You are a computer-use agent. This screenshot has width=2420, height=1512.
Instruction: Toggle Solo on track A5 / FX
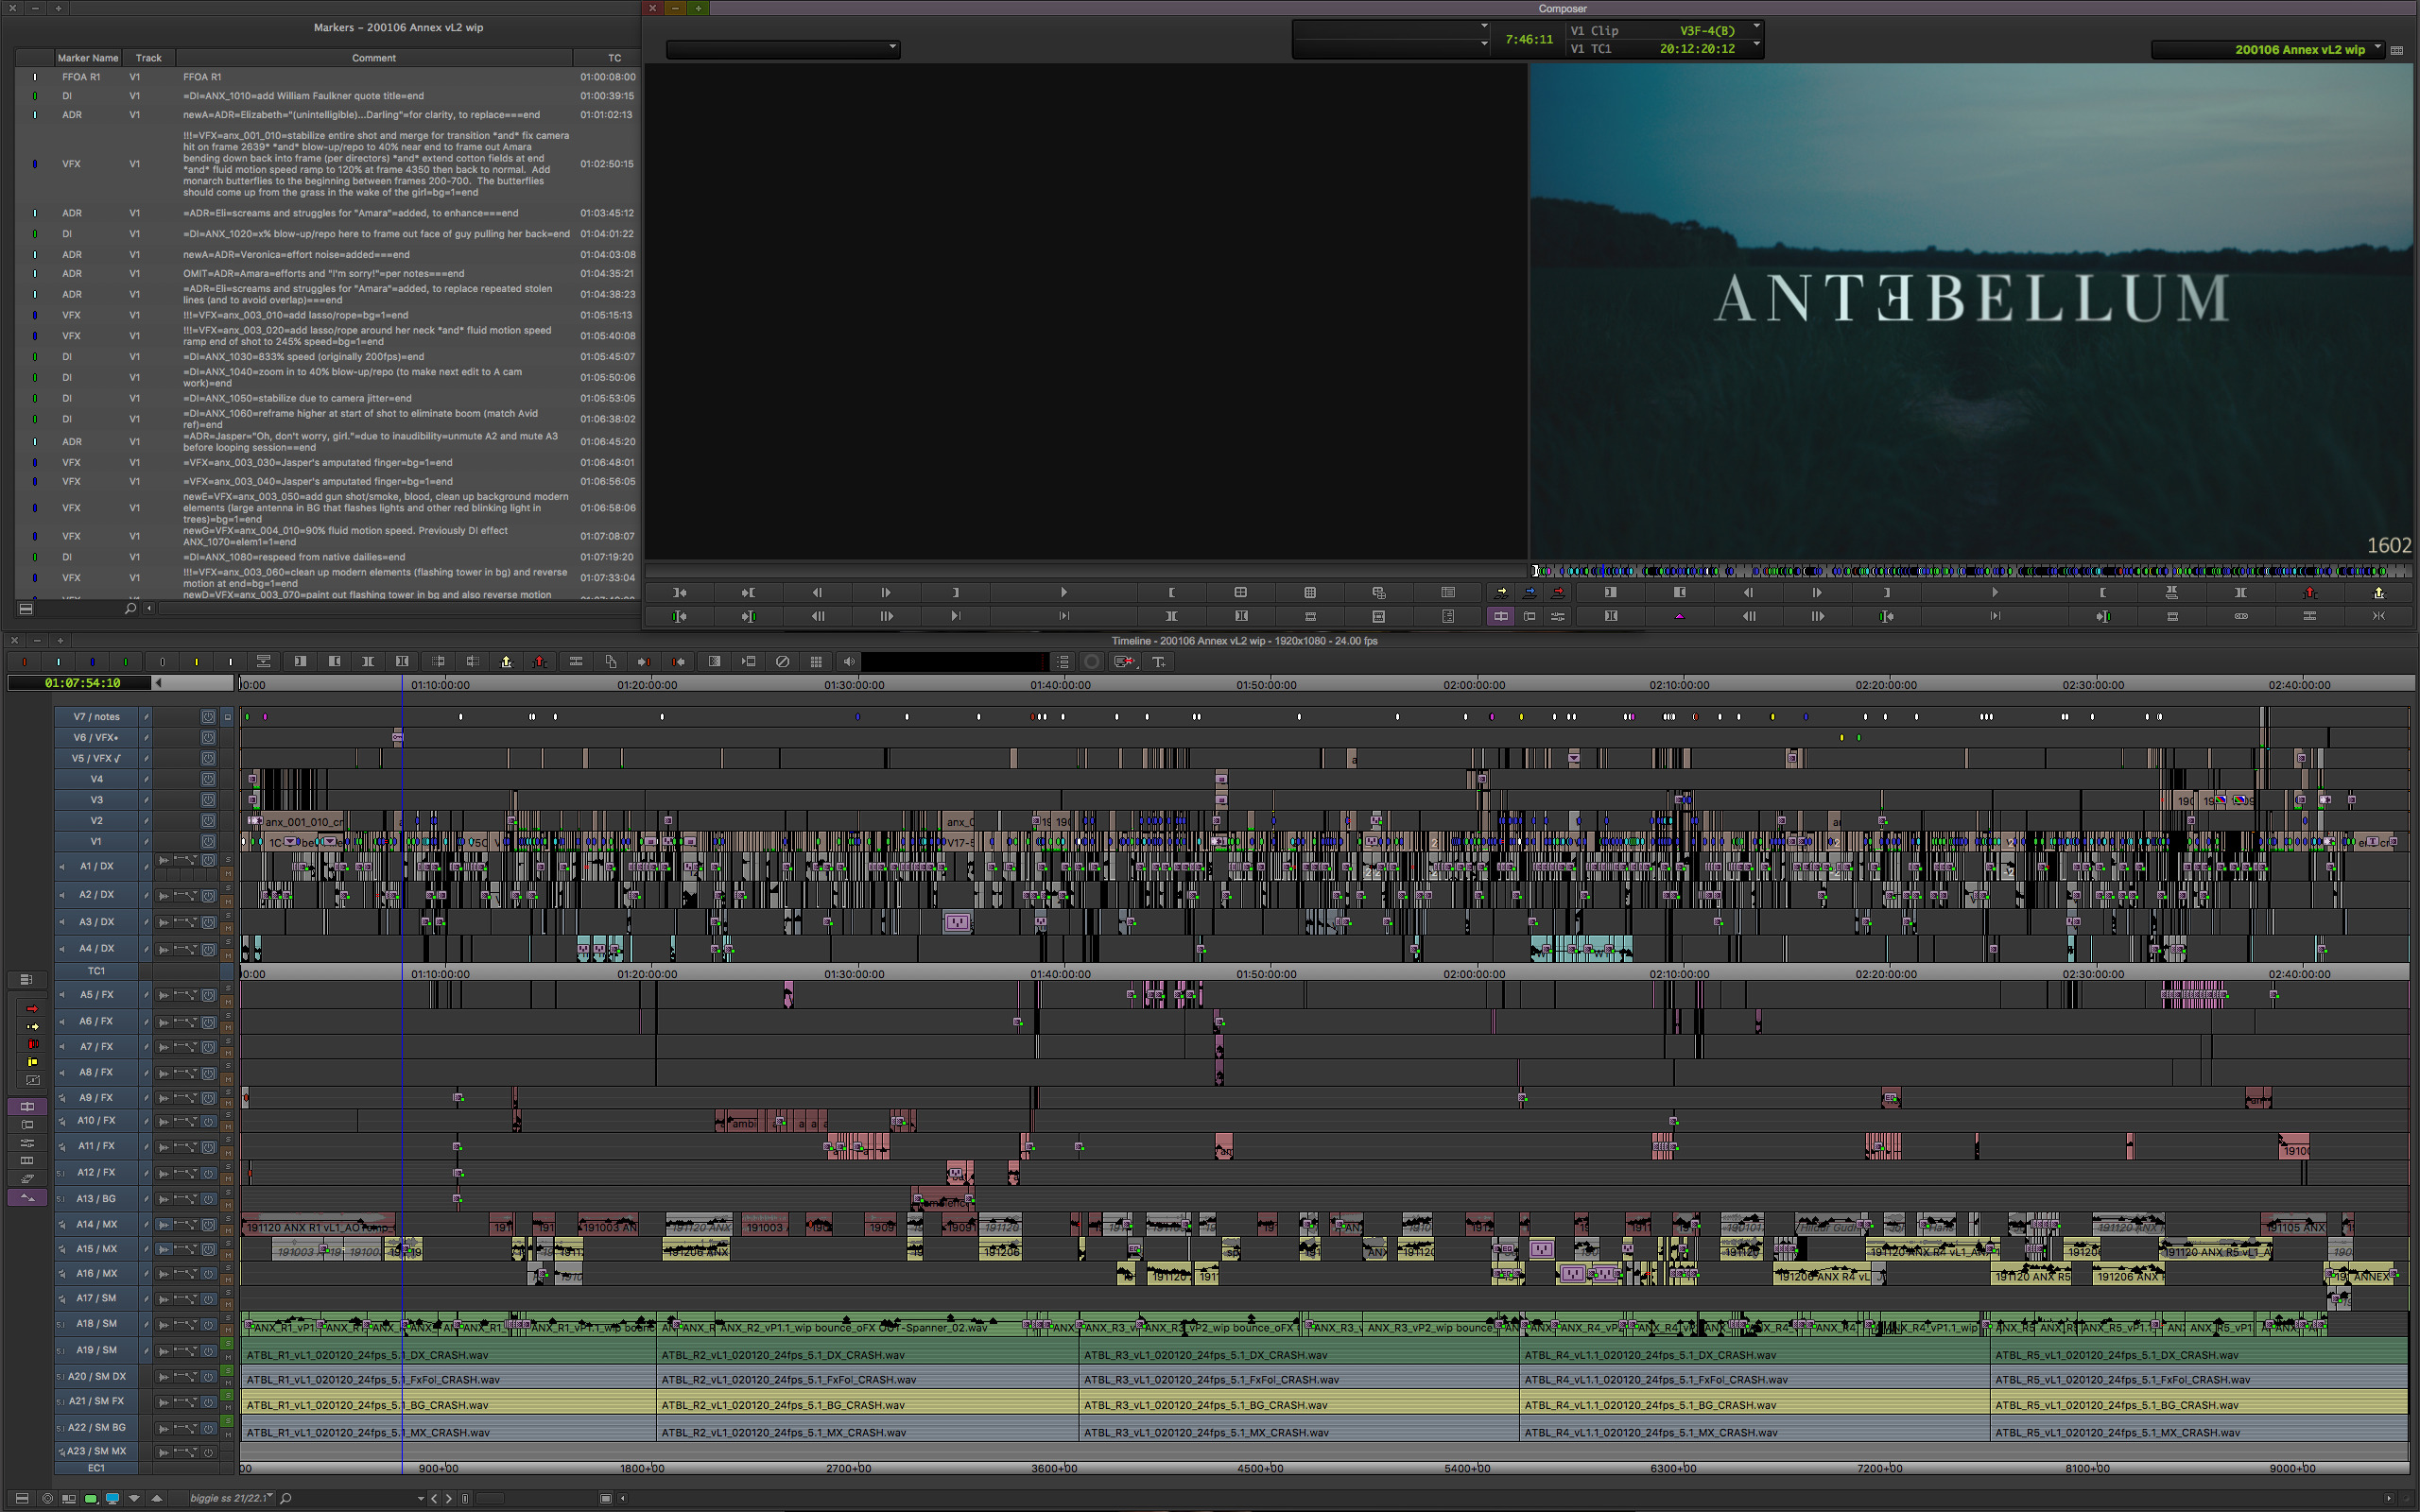[x=228, y=989]
